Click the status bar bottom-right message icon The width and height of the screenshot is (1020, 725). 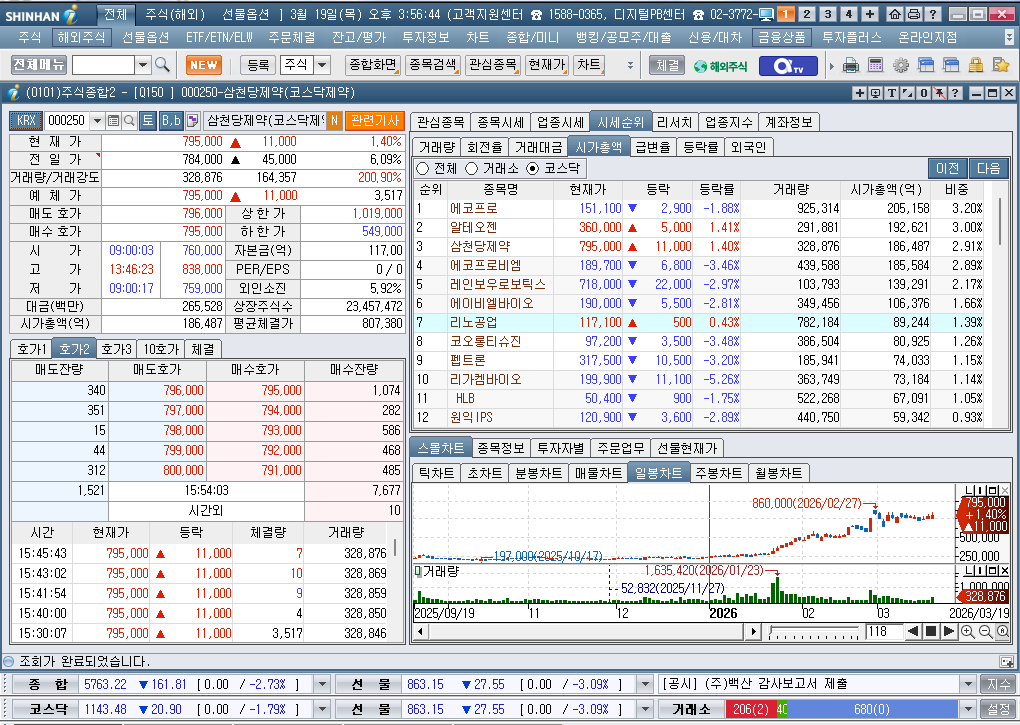[x=1006, y=662]
